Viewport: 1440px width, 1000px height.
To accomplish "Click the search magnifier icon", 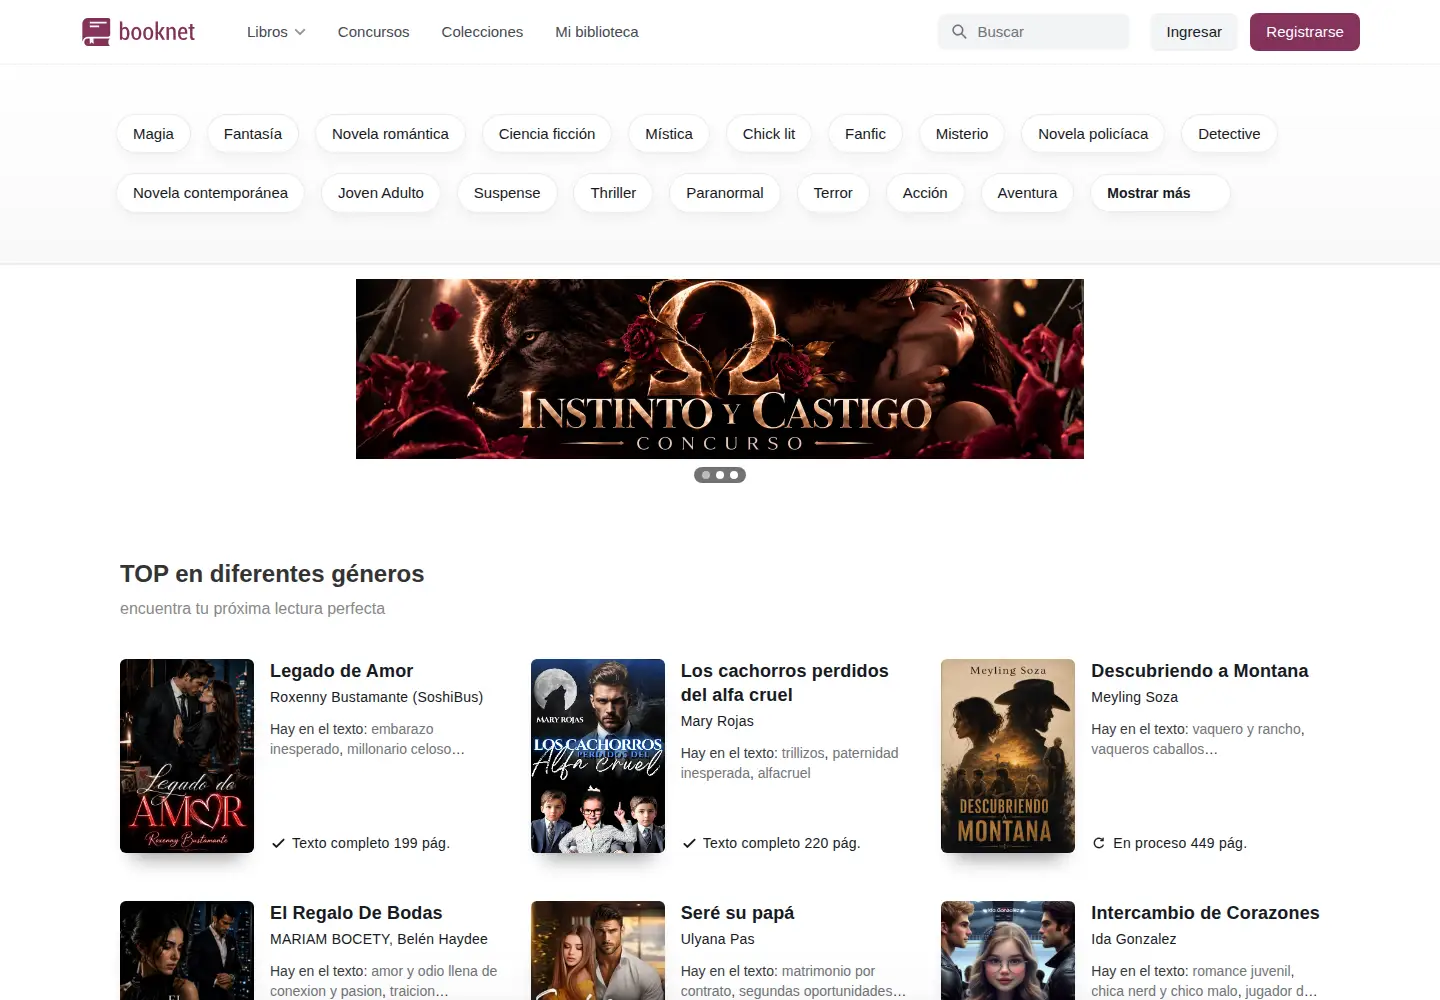I will [x=959, y=32].
